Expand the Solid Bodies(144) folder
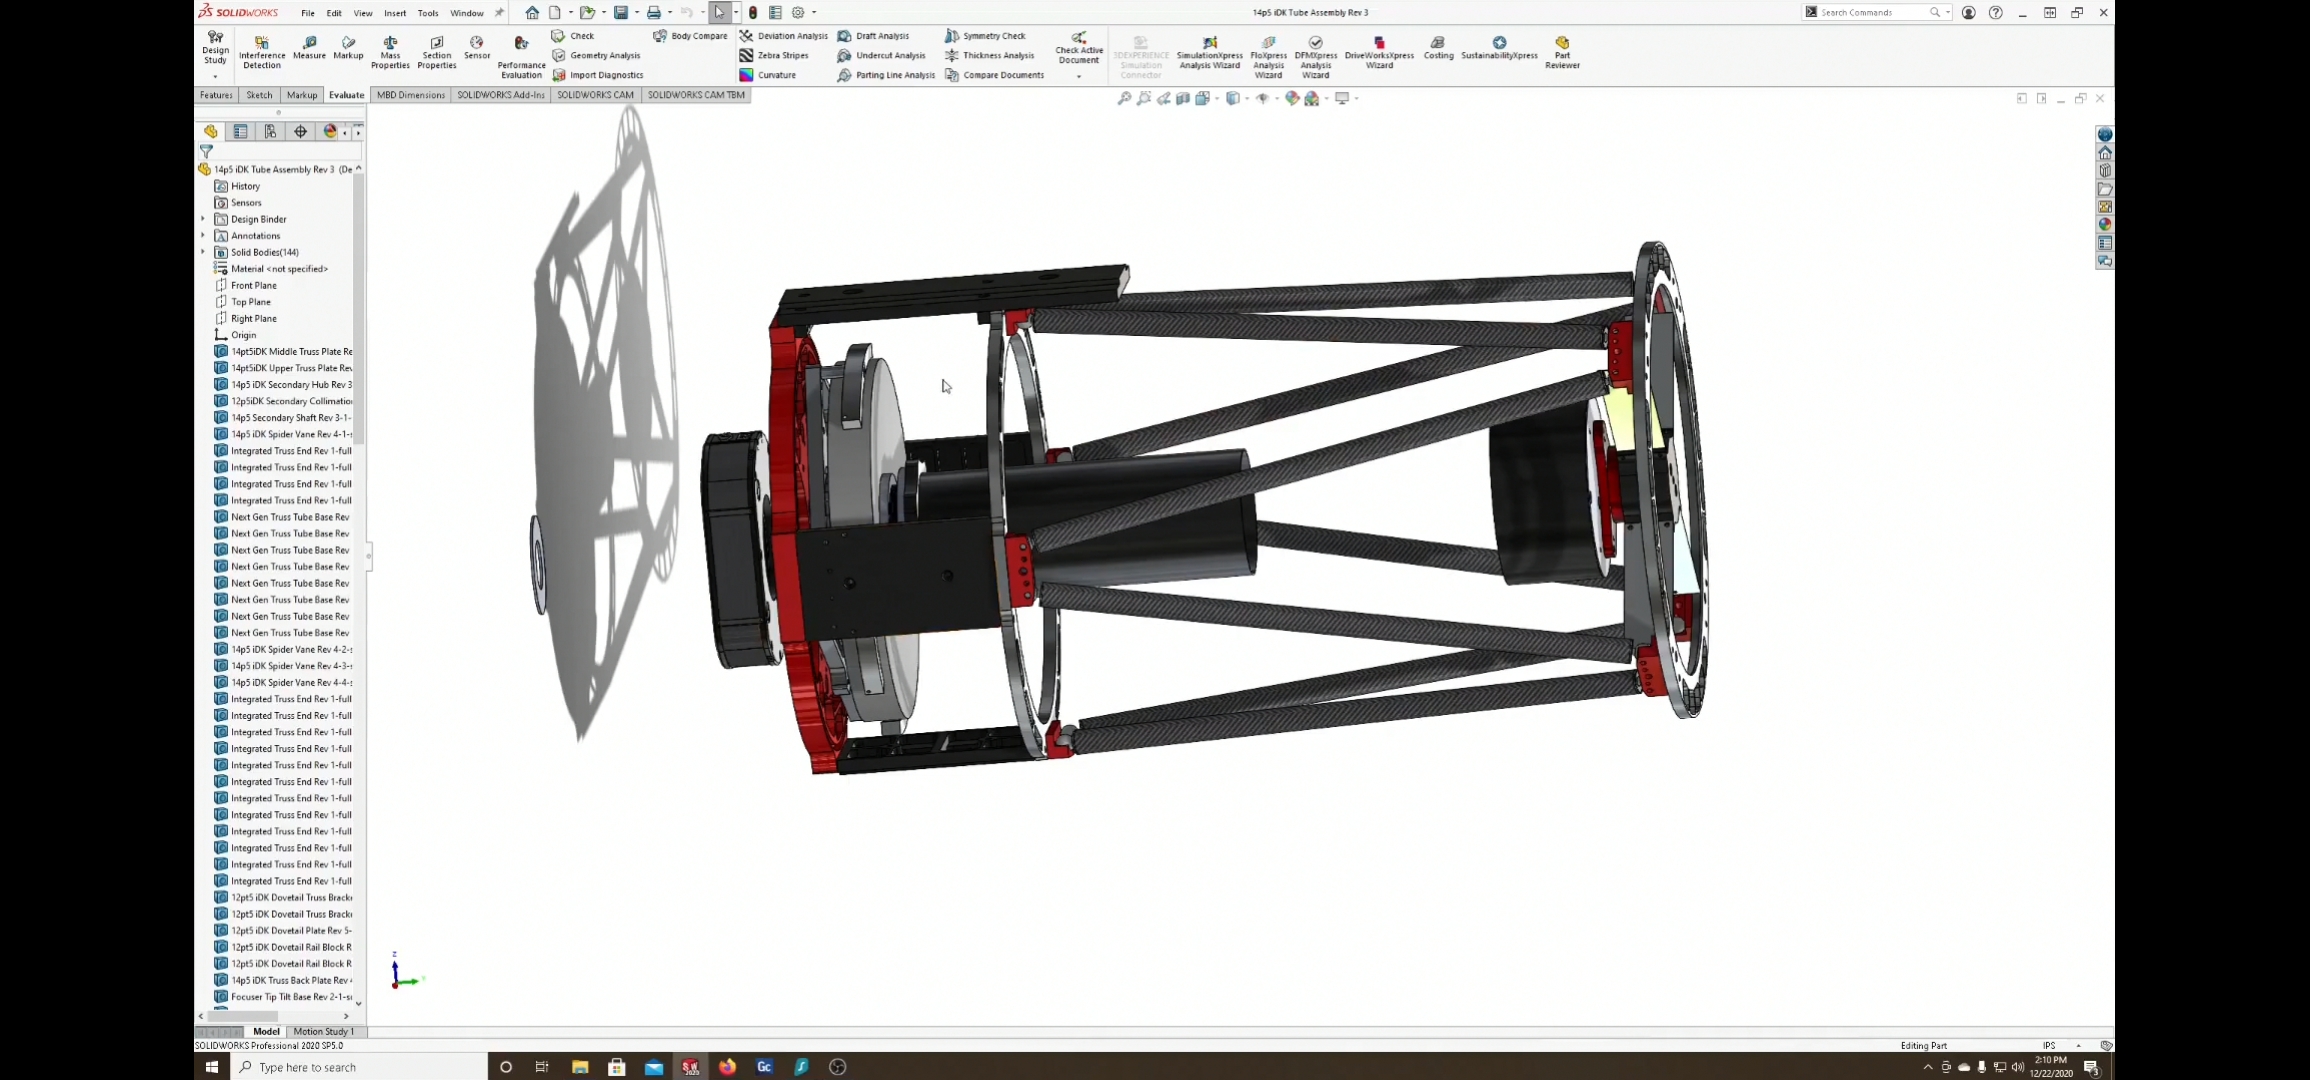This screenshot has height=1080, width=2310. (203, 252)
